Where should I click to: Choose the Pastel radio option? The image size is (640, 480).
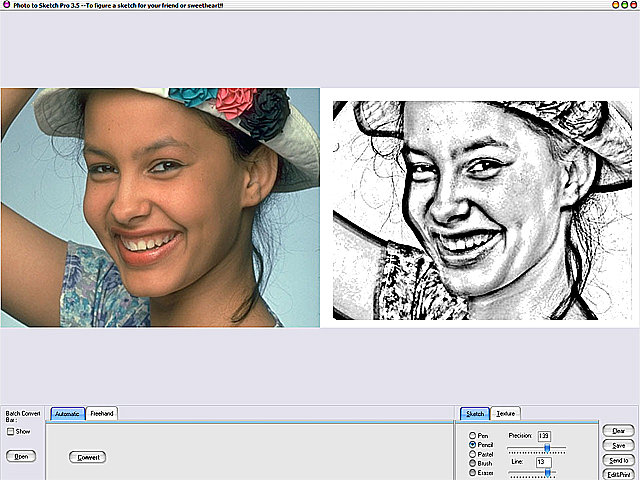(x=472, y=454)
